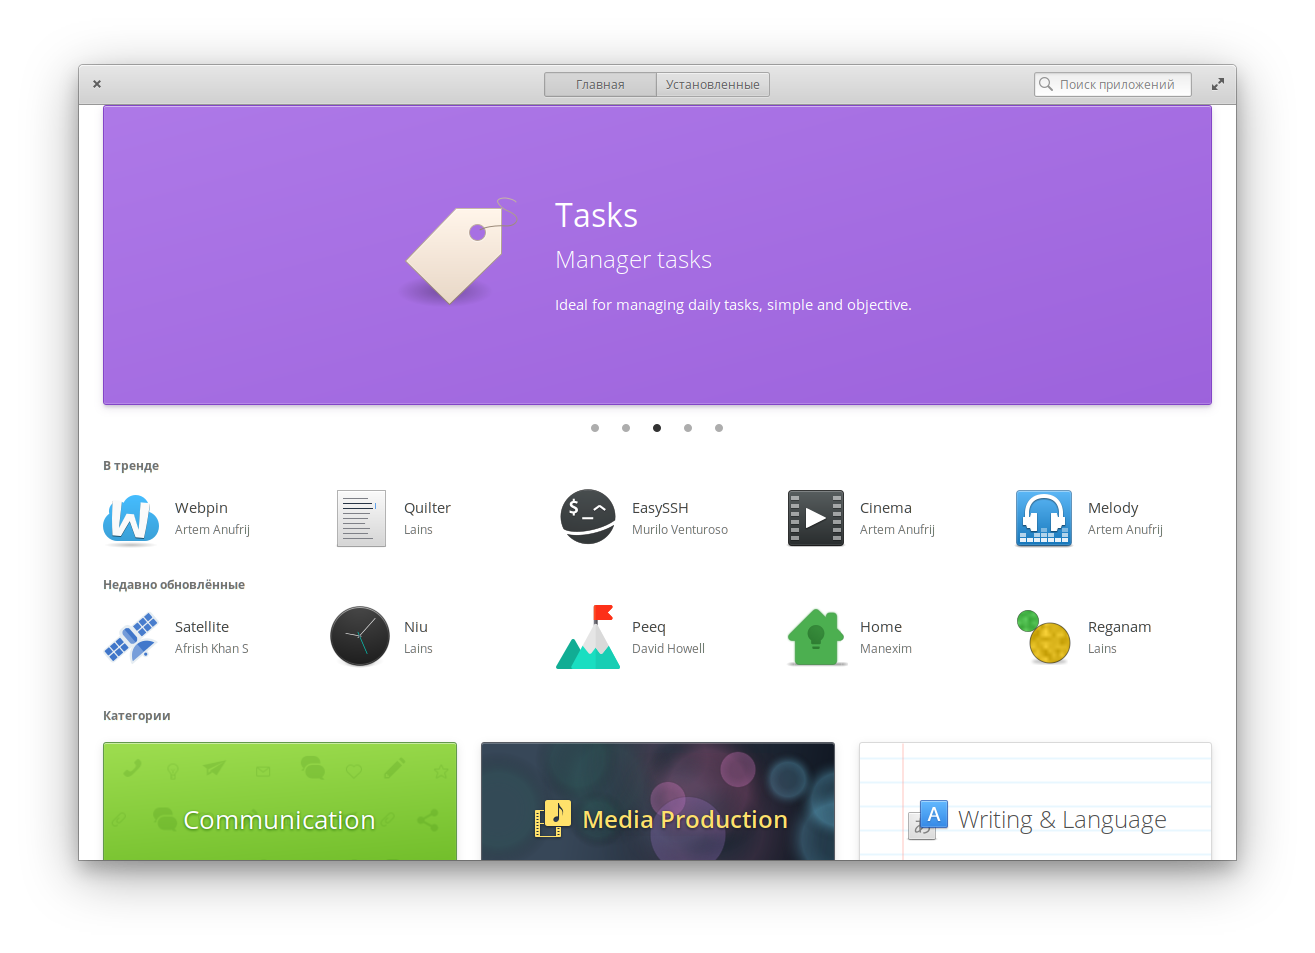The width and height of the screenshot is (1315, 953).
Task: Select the Quilter app icon
Action: pyautogui.click(x=361, y=518)
